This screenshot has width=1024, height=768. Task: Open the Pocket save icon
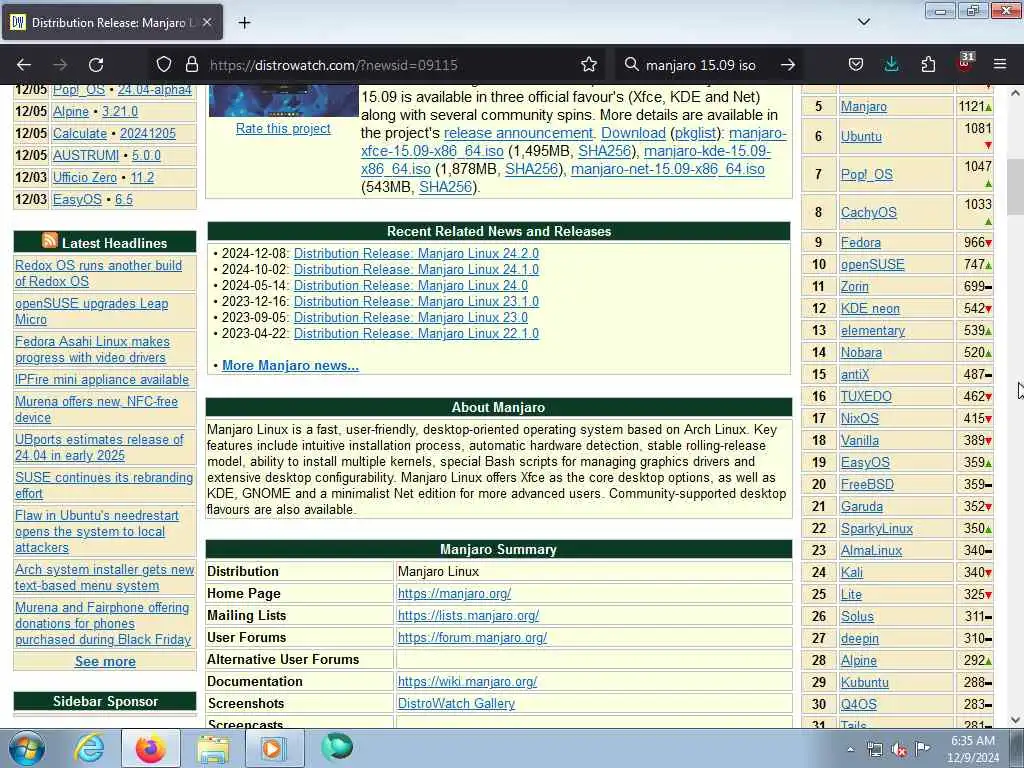856,65
